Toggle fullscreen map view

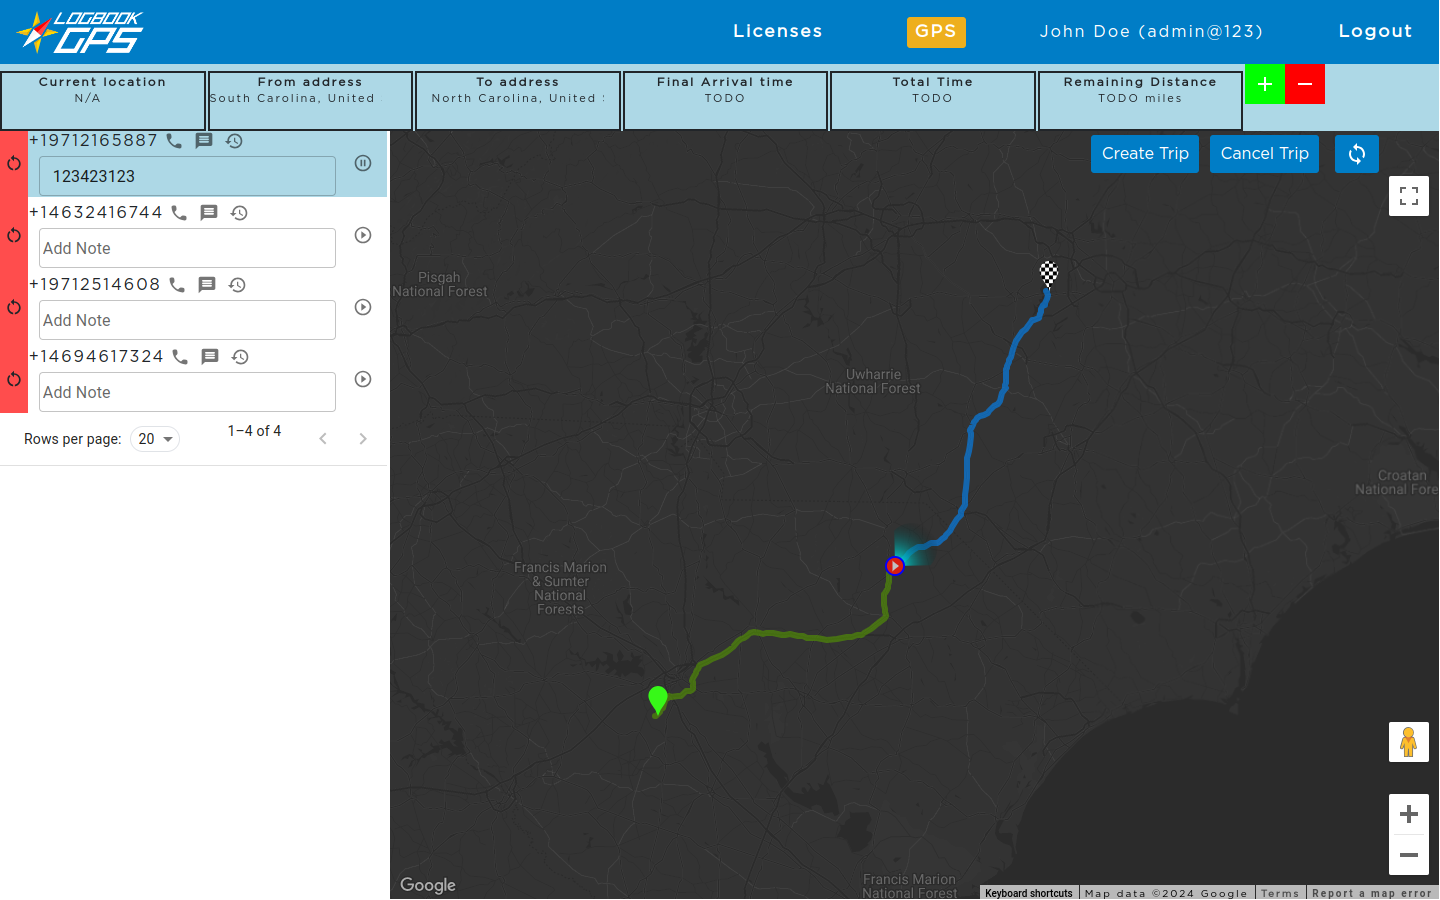tap(1408, 196)
